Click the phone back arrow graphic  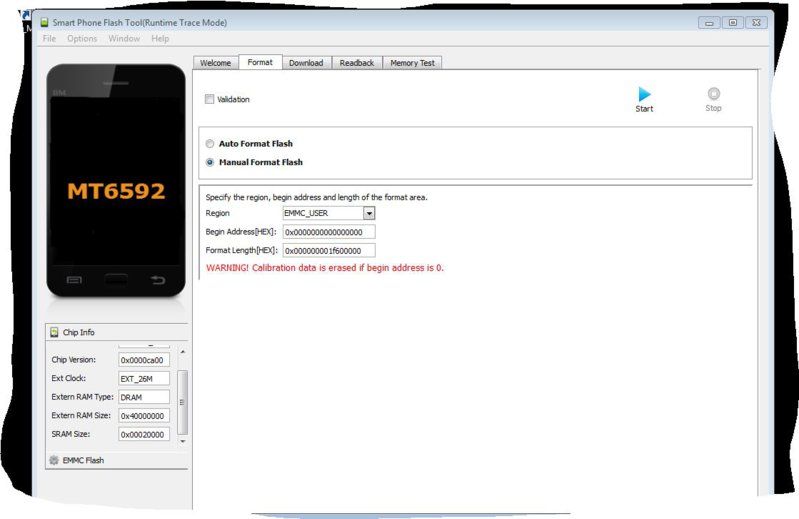[158, 280]
